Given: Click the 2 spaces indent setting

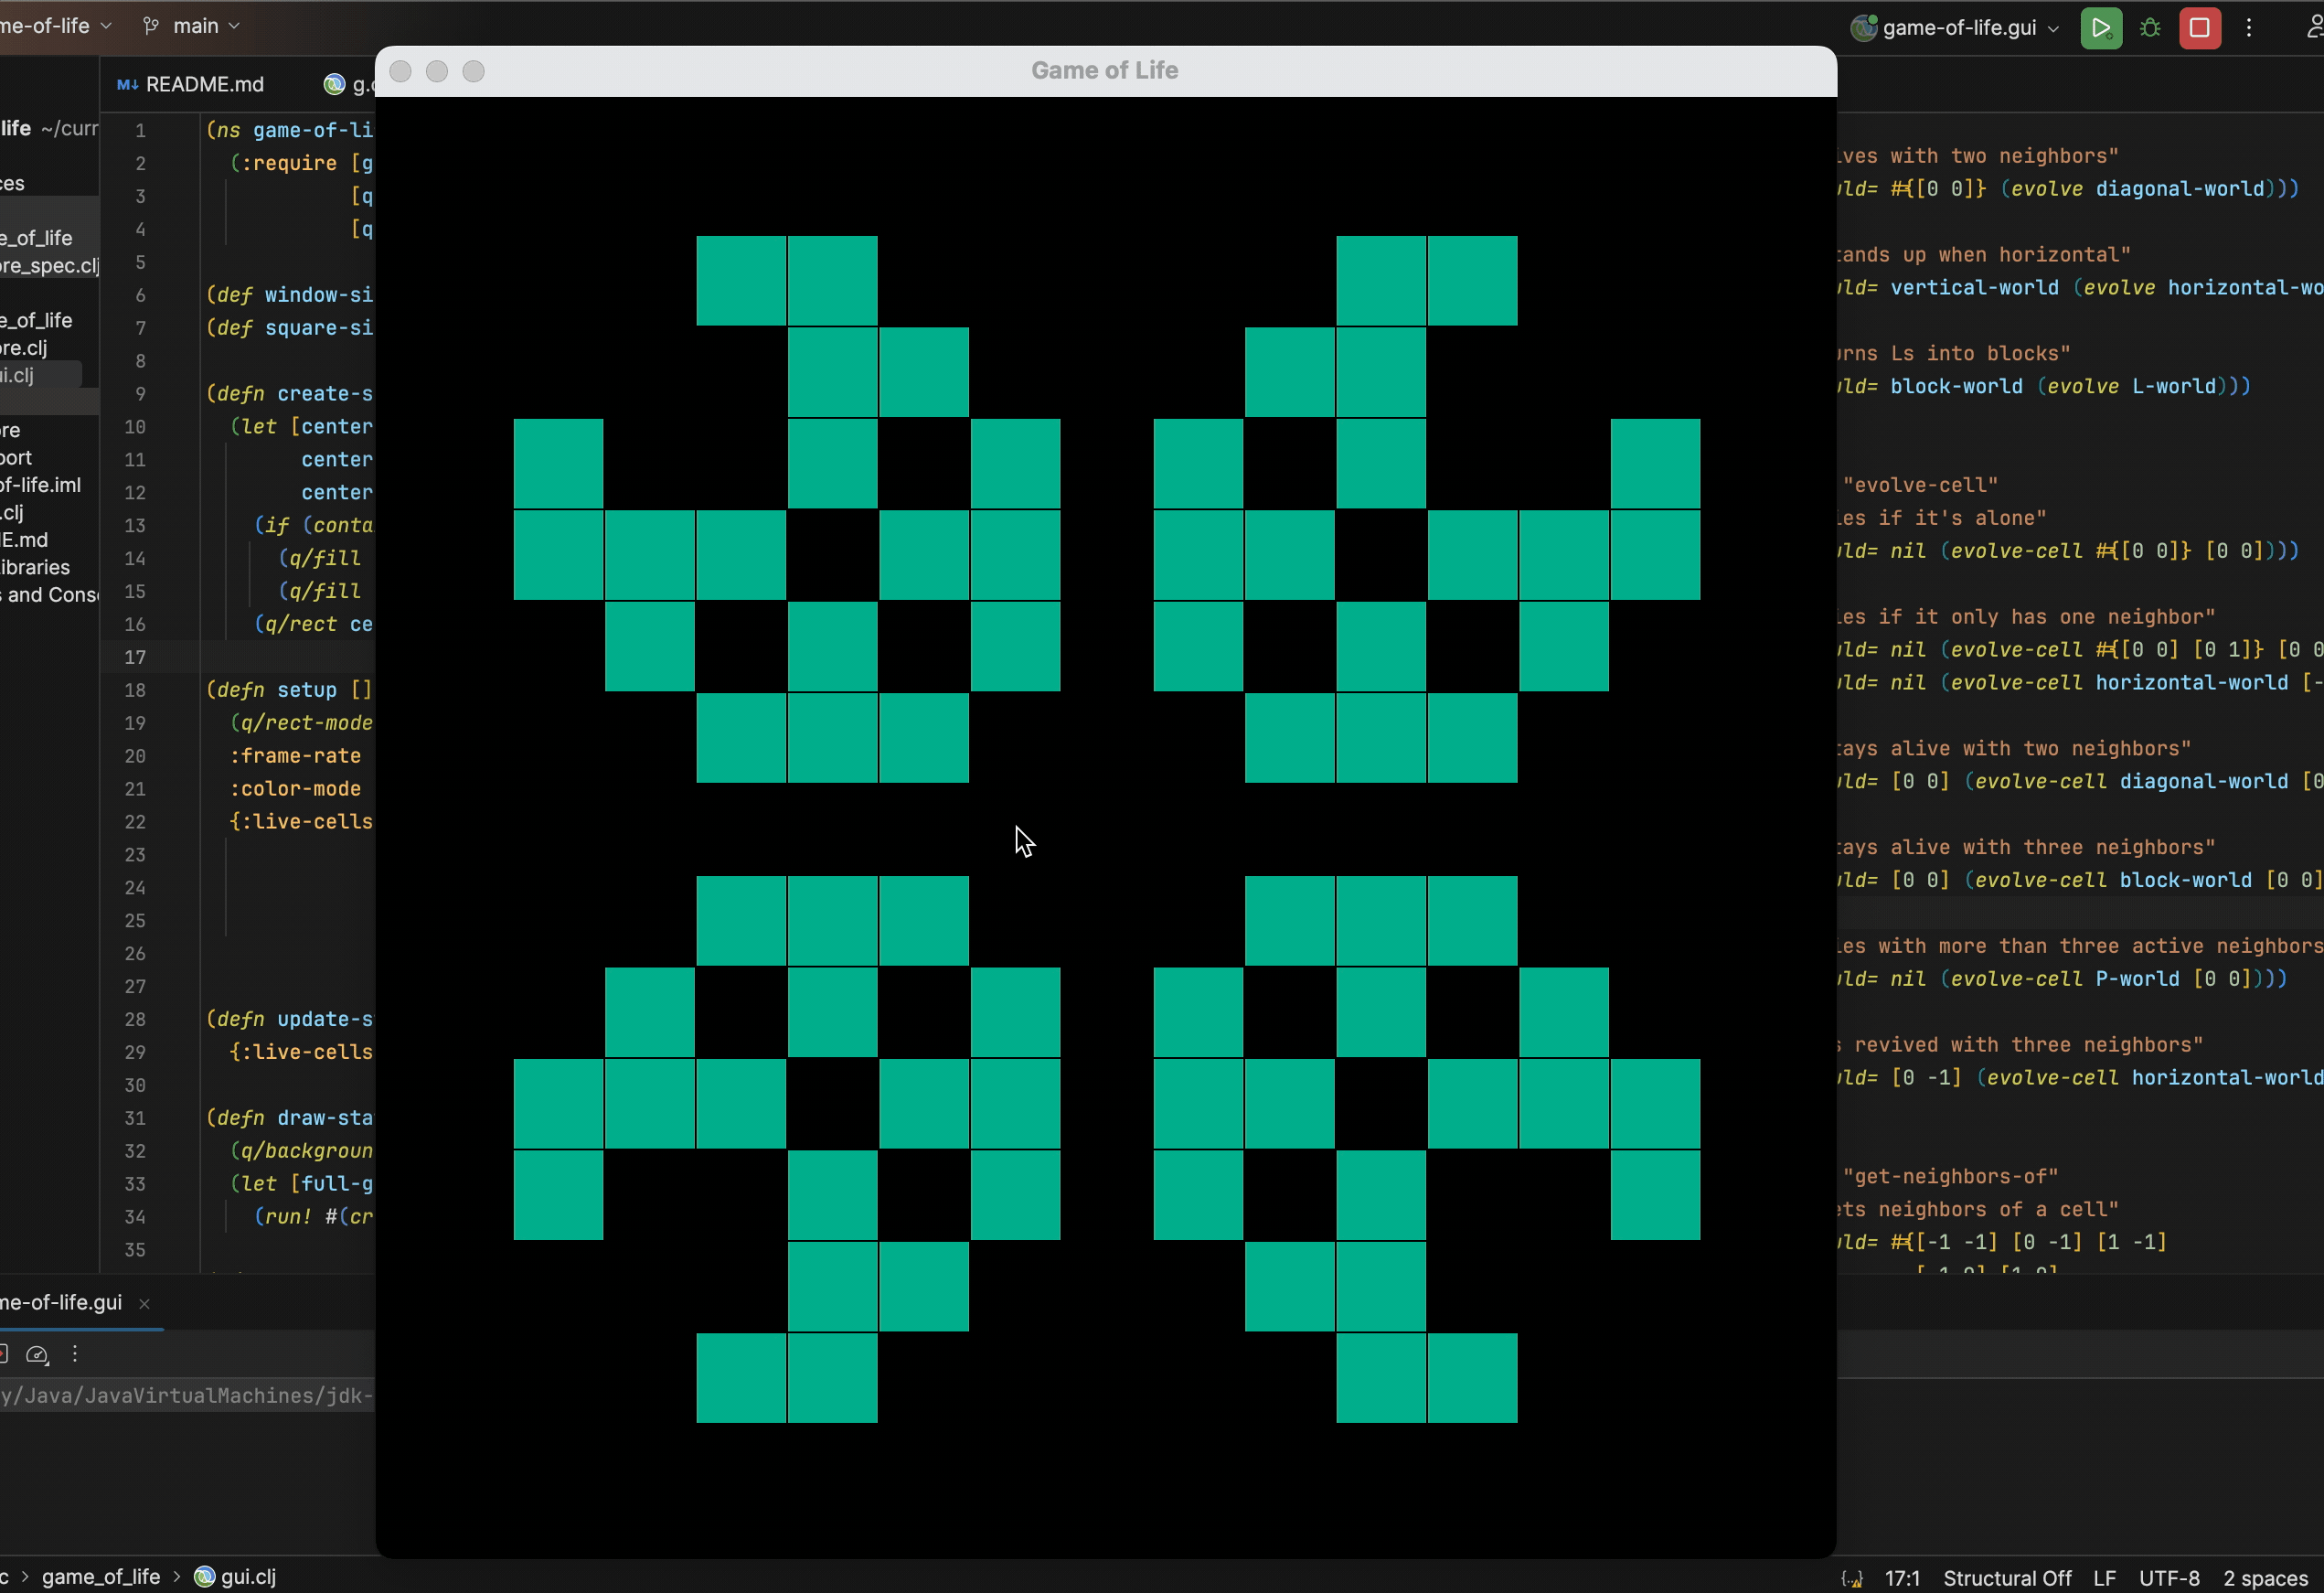Looking at the screenshot, I should (x=2264, y=1578).
